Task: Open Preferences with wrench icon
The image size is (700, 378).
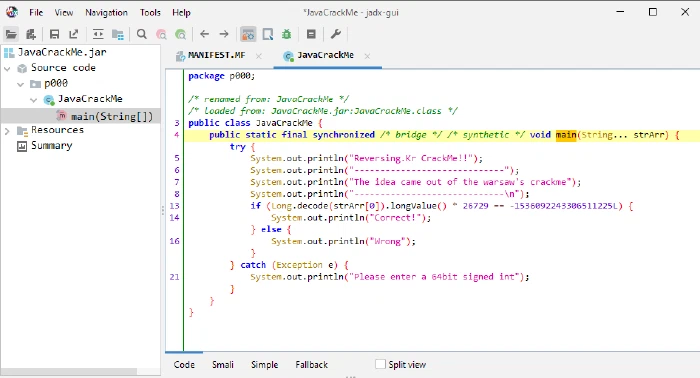Action: pos(336,34)
